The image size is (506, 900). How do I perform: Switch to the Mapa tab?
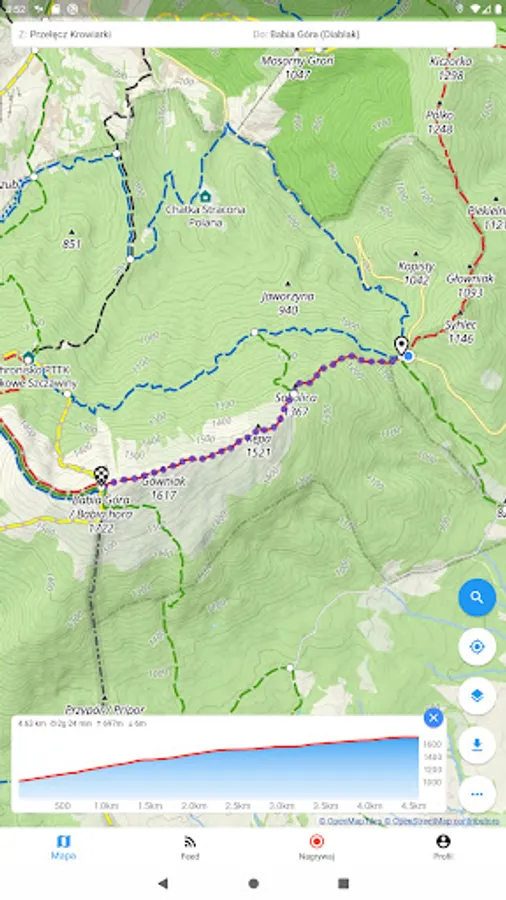63,848
